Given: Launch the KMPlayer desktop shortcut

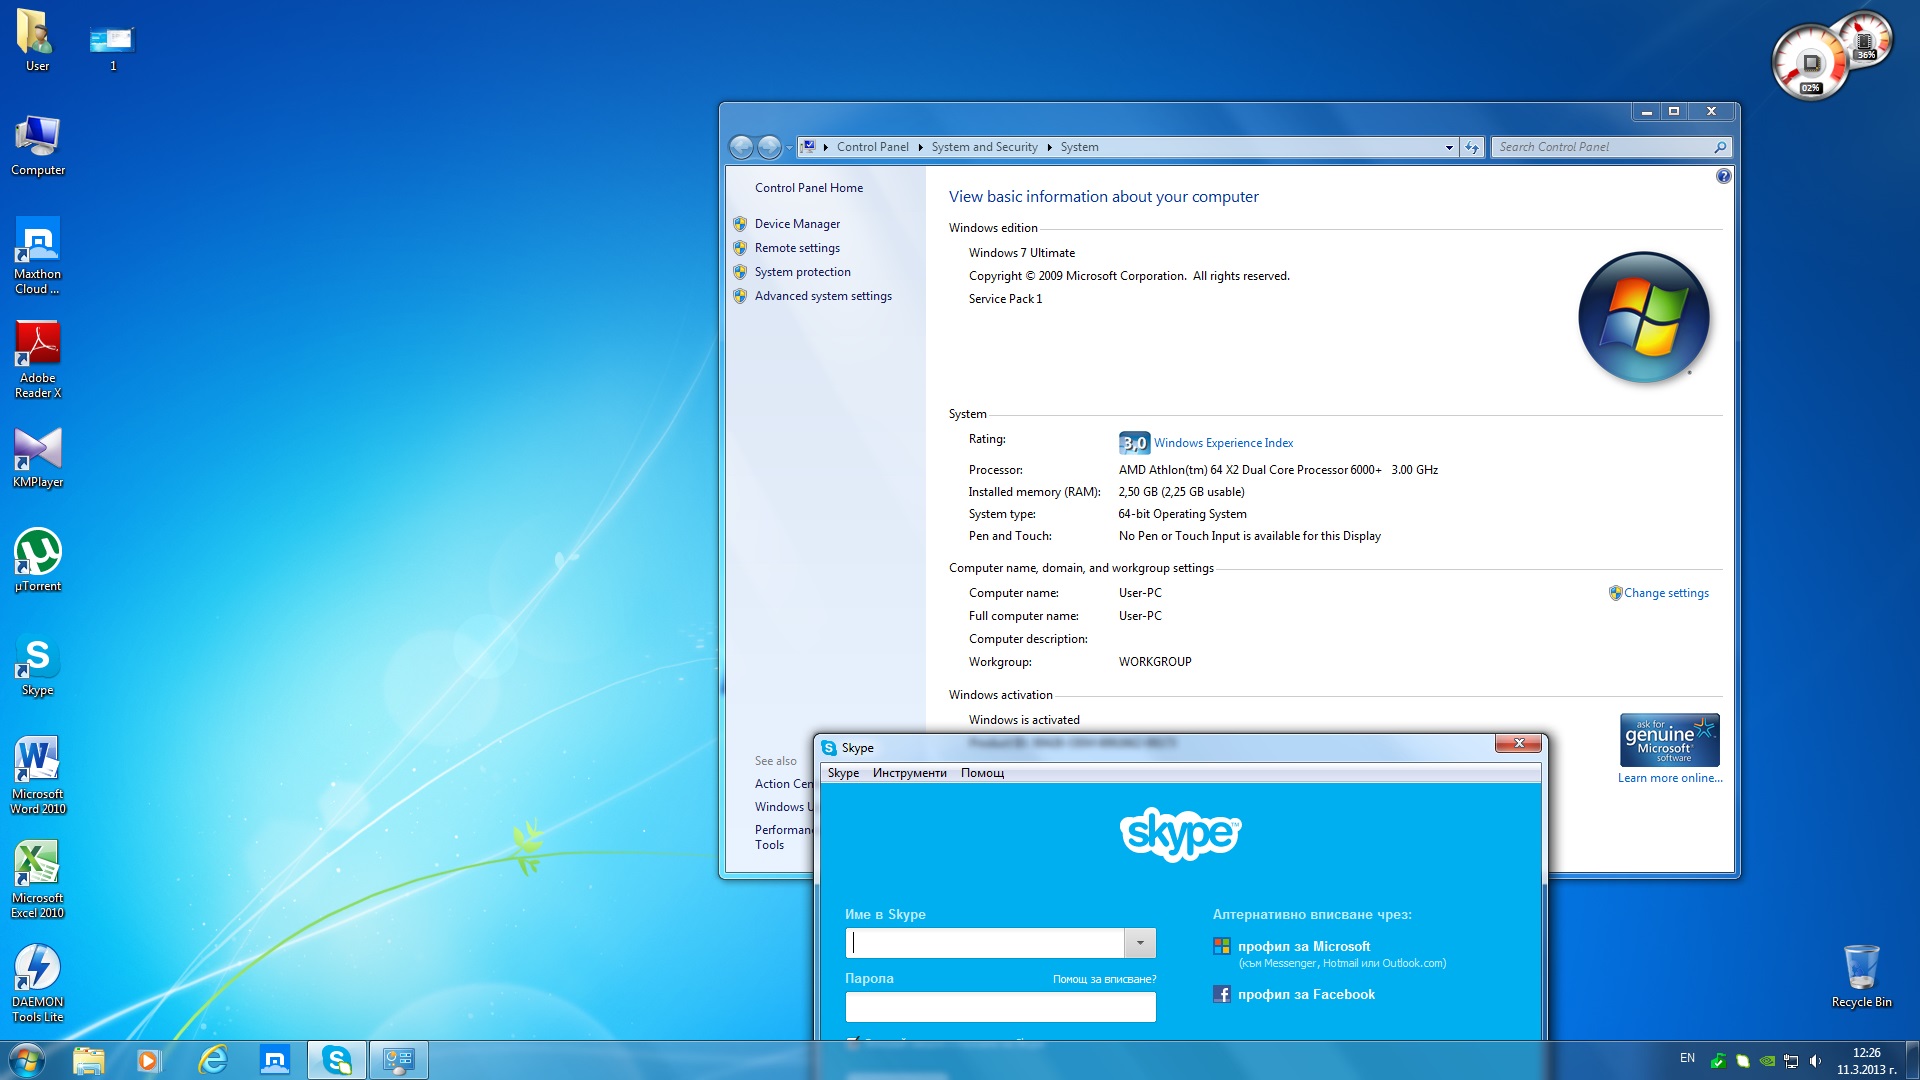Looking at the screenshot, I should pos(37,457).
